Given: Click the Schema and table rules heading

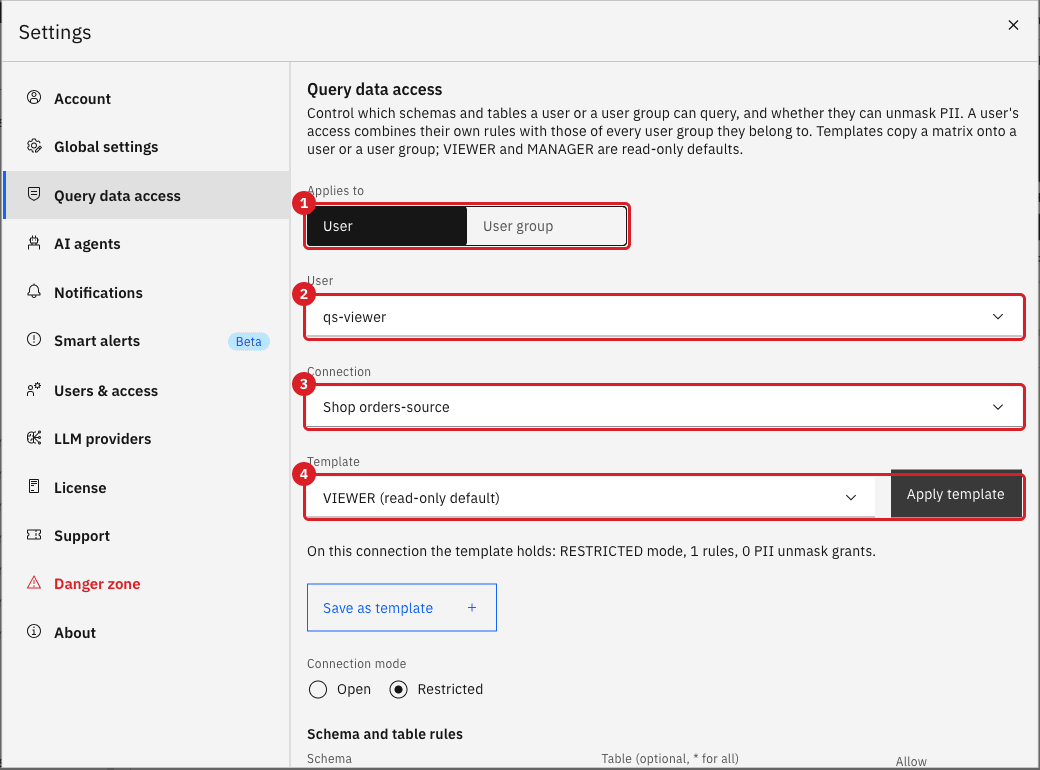Looking at the screenshot, I should [x=385, y=734].
